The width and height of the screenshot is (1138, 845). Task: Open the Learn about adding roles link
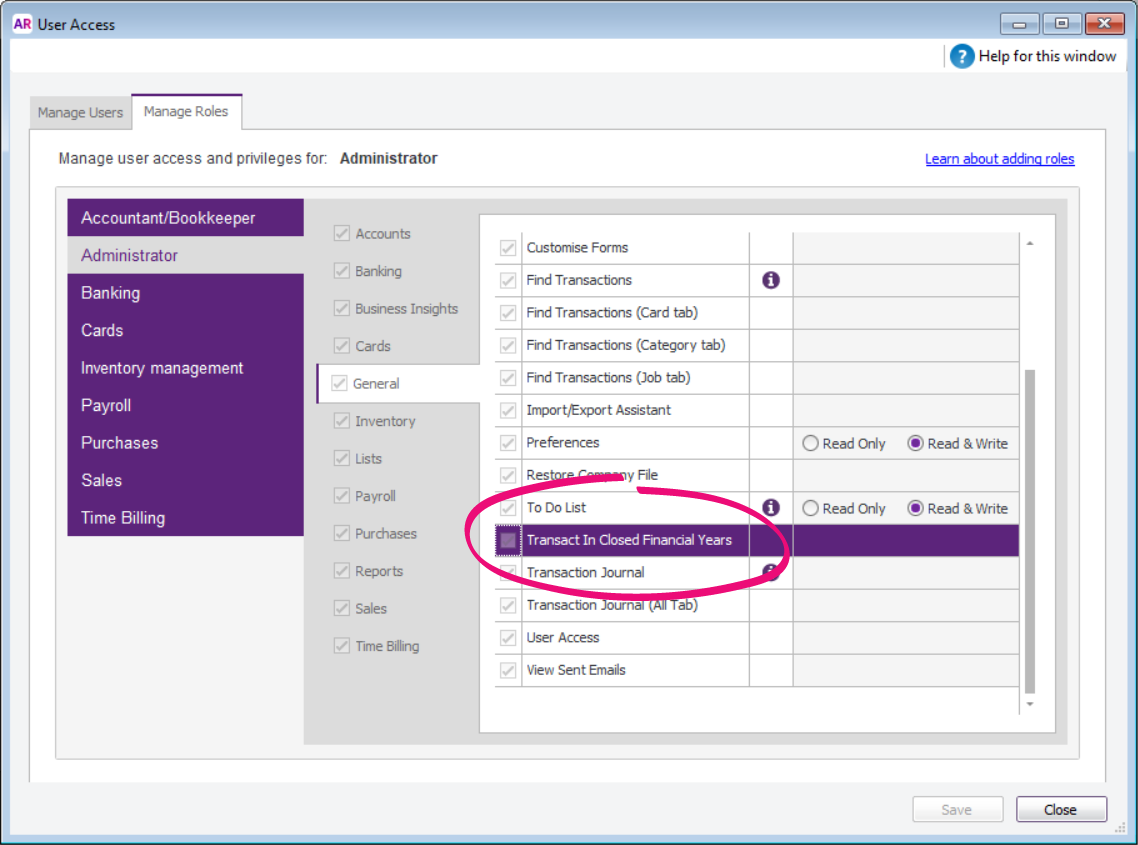point(999,159)
